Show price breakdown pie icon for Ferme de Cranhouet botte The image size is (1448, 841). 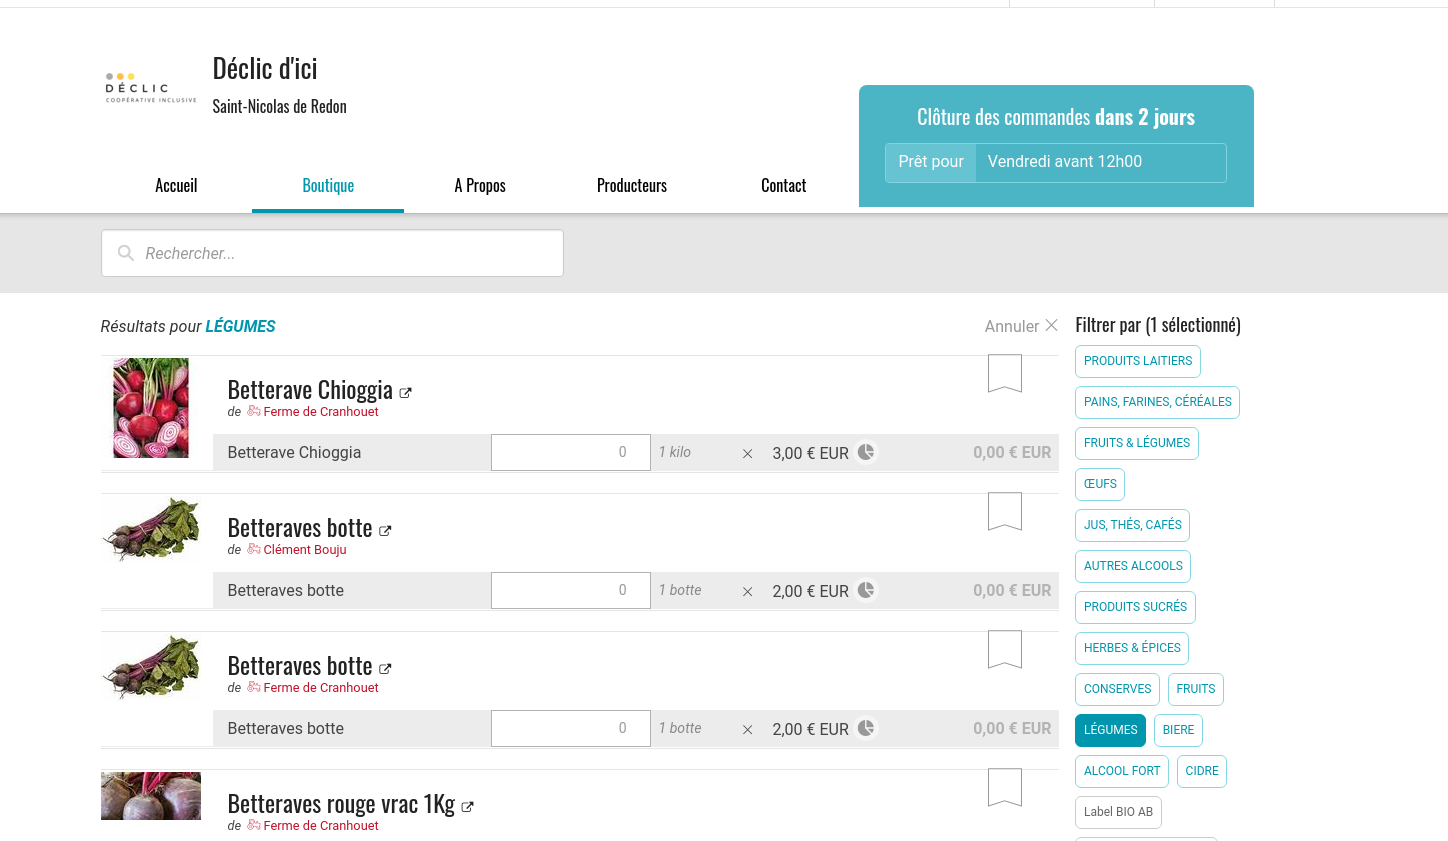(x=866, y=728)
